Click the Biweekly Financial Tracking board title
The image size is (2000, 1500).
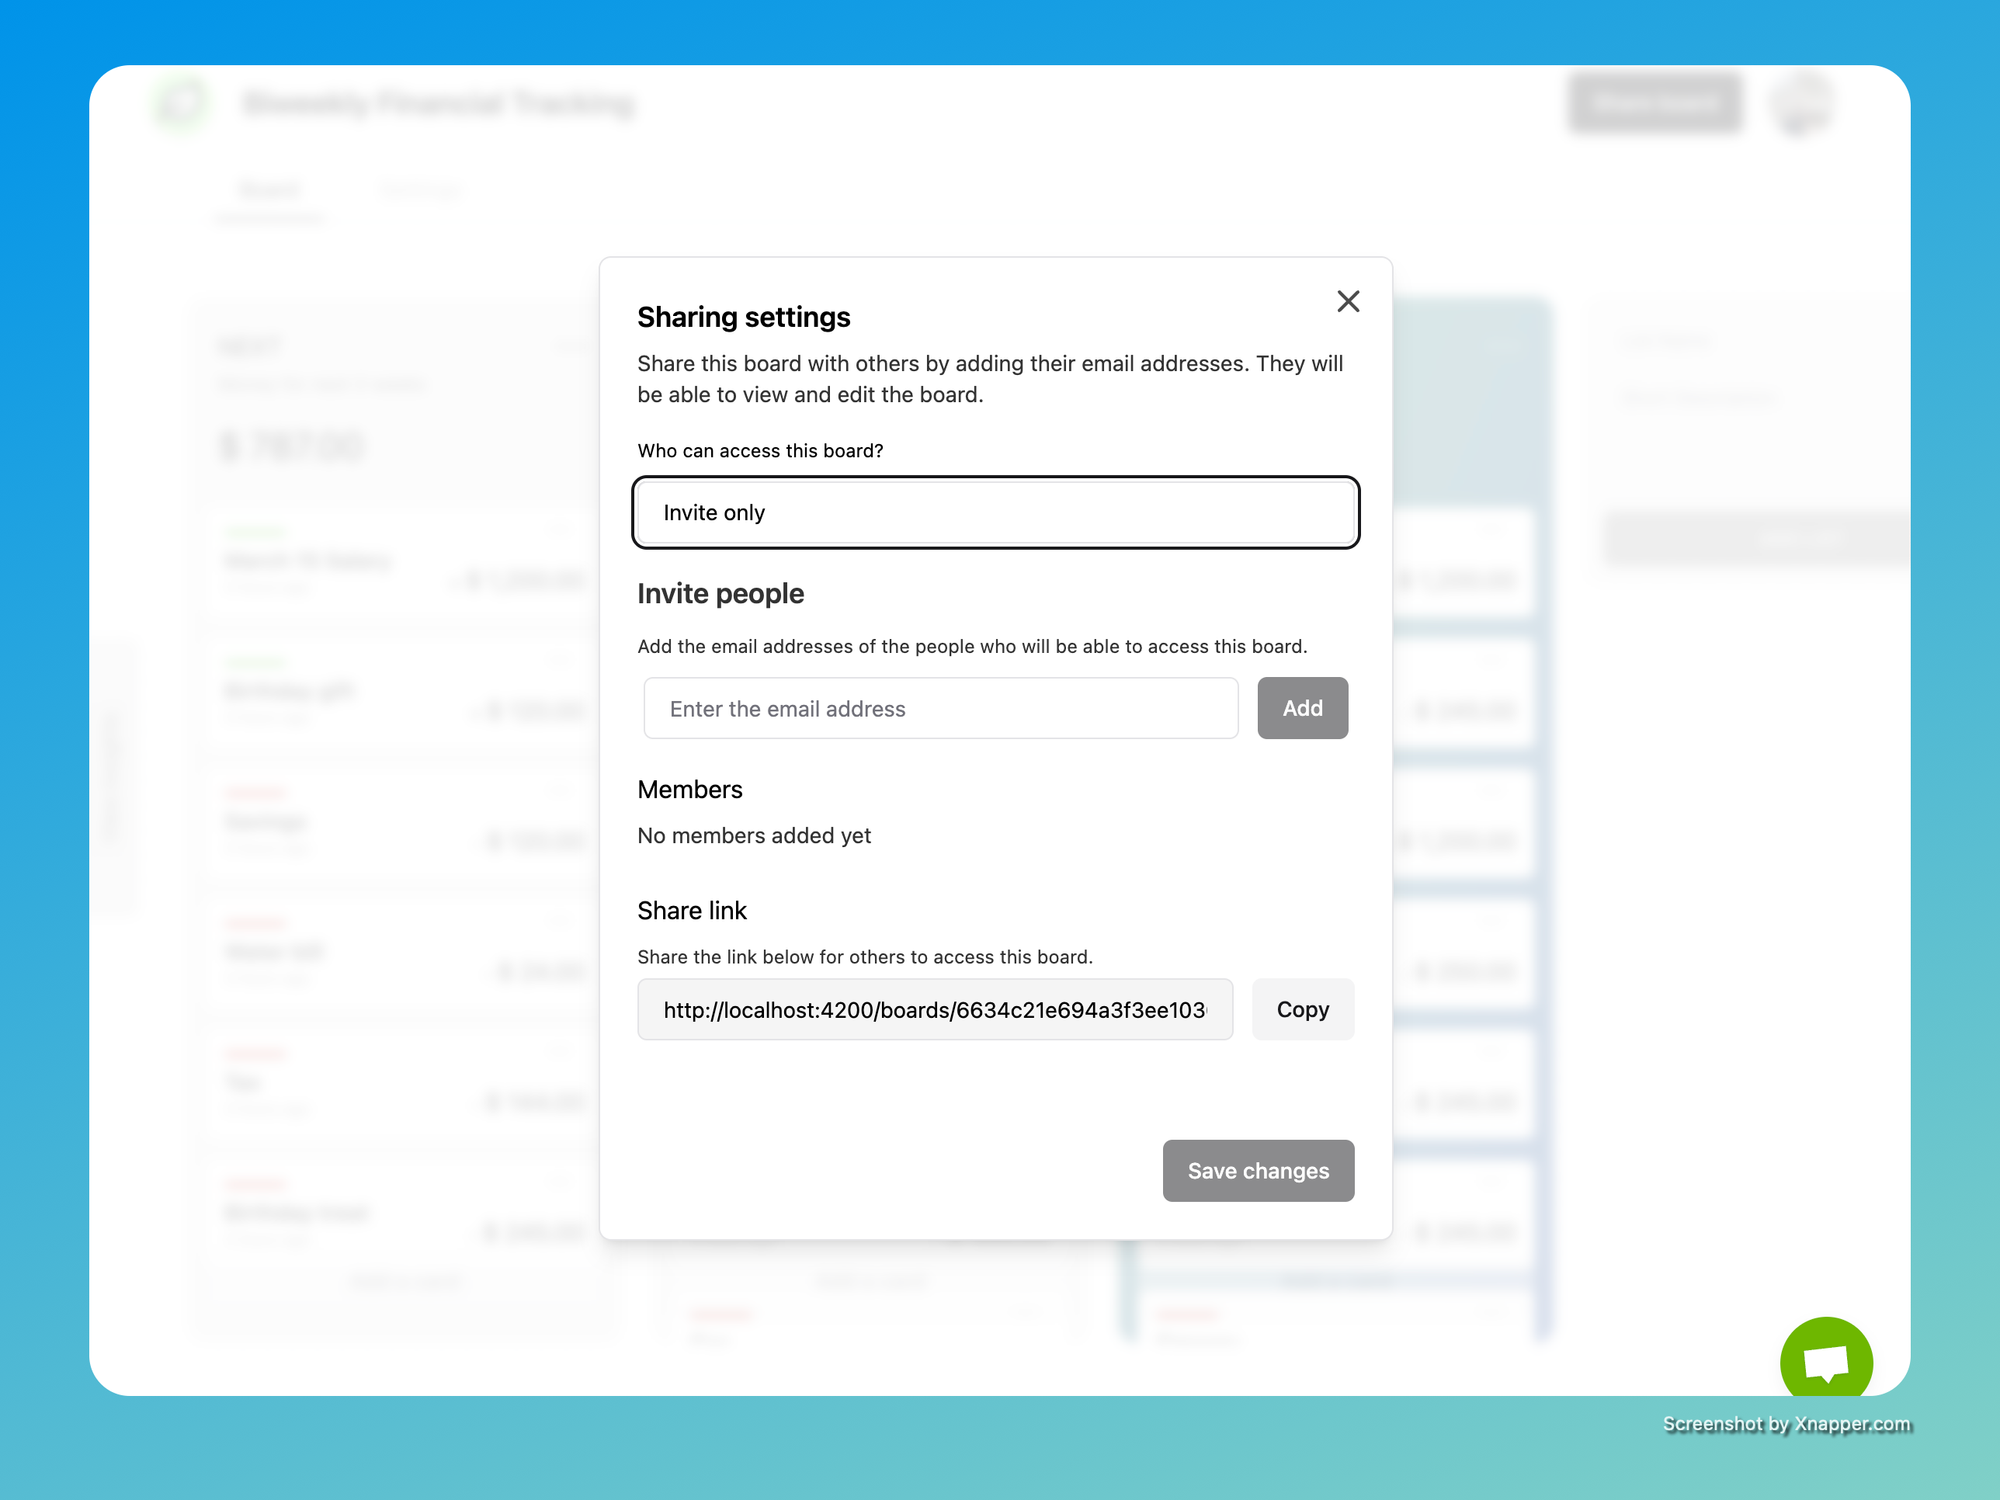[x=439, y=104]
